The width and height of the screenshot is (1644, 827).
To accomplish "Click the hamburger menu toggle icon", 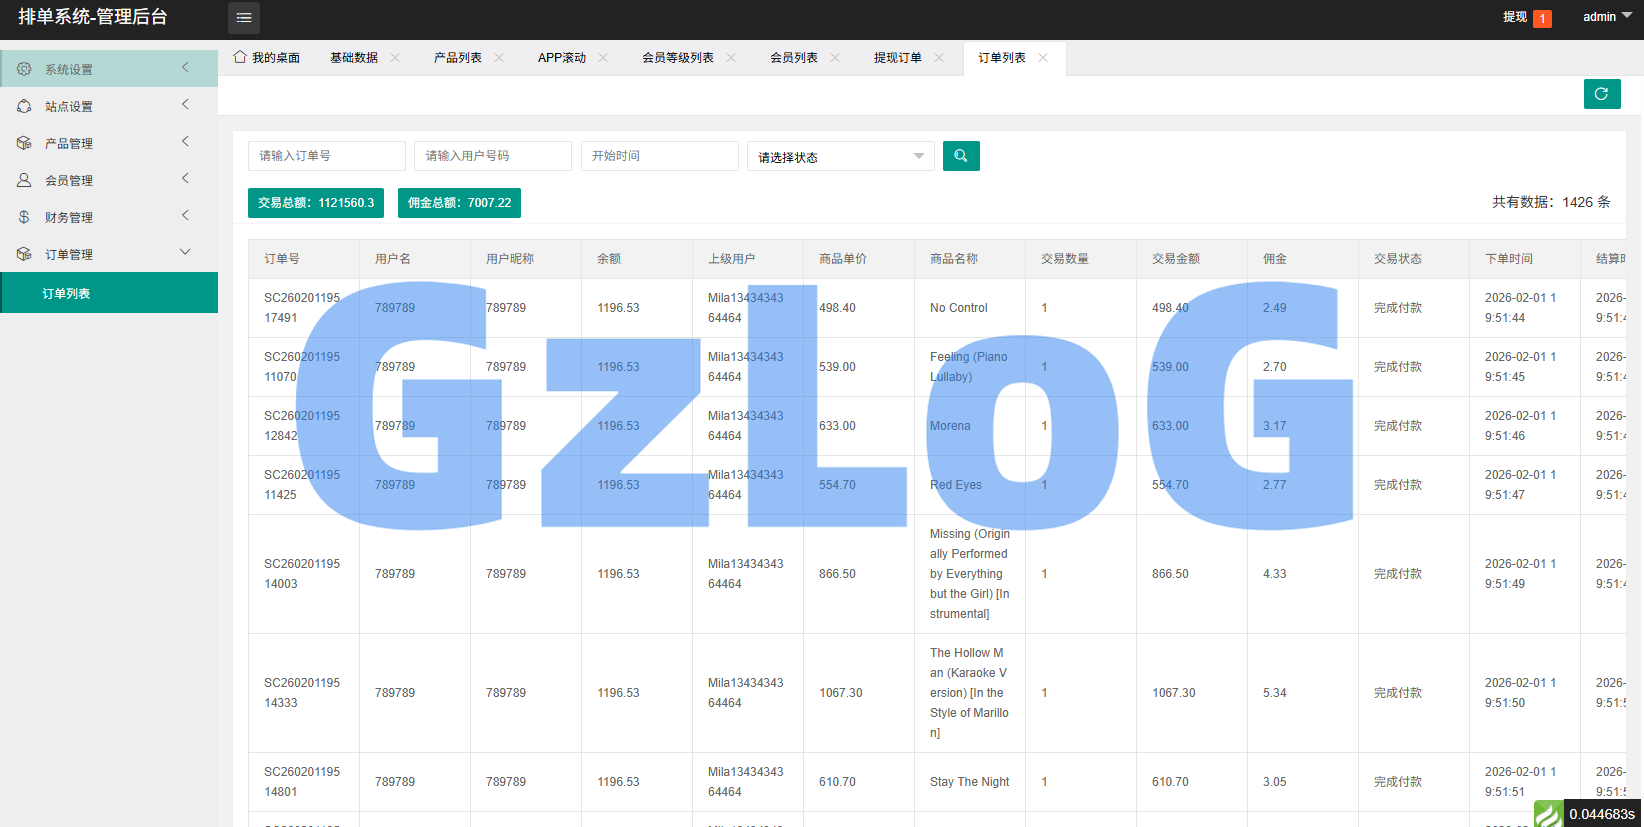I will 244,18.
